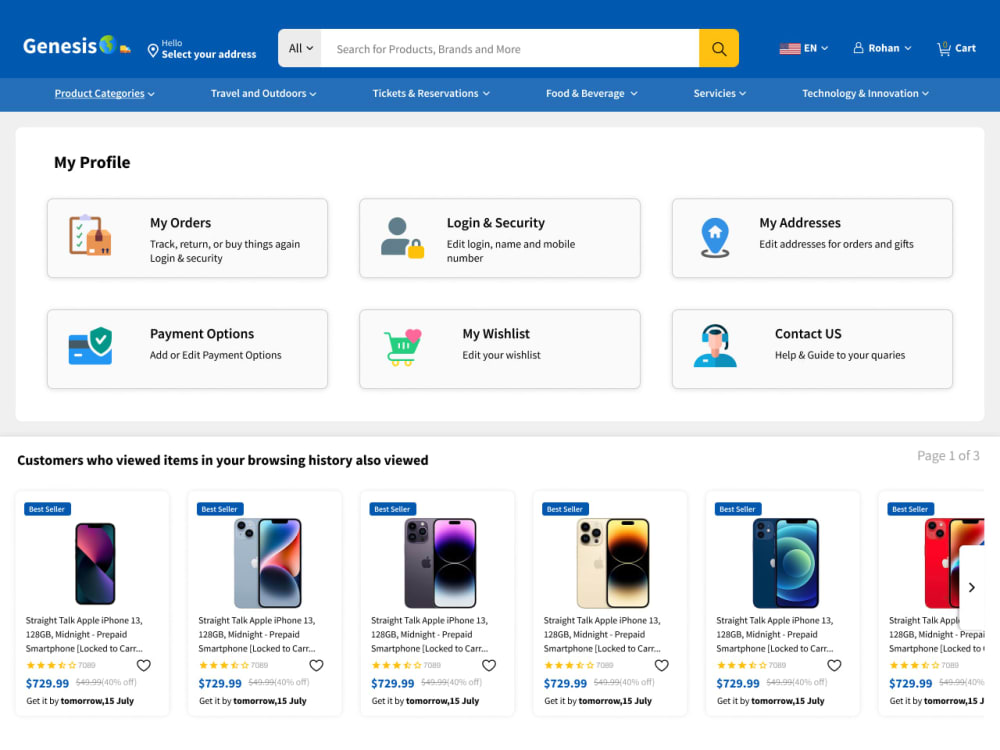Viewport: 1000px width, 750px height.
Task: Open the EN language dropdown
Action: click(x=816, y=48)
